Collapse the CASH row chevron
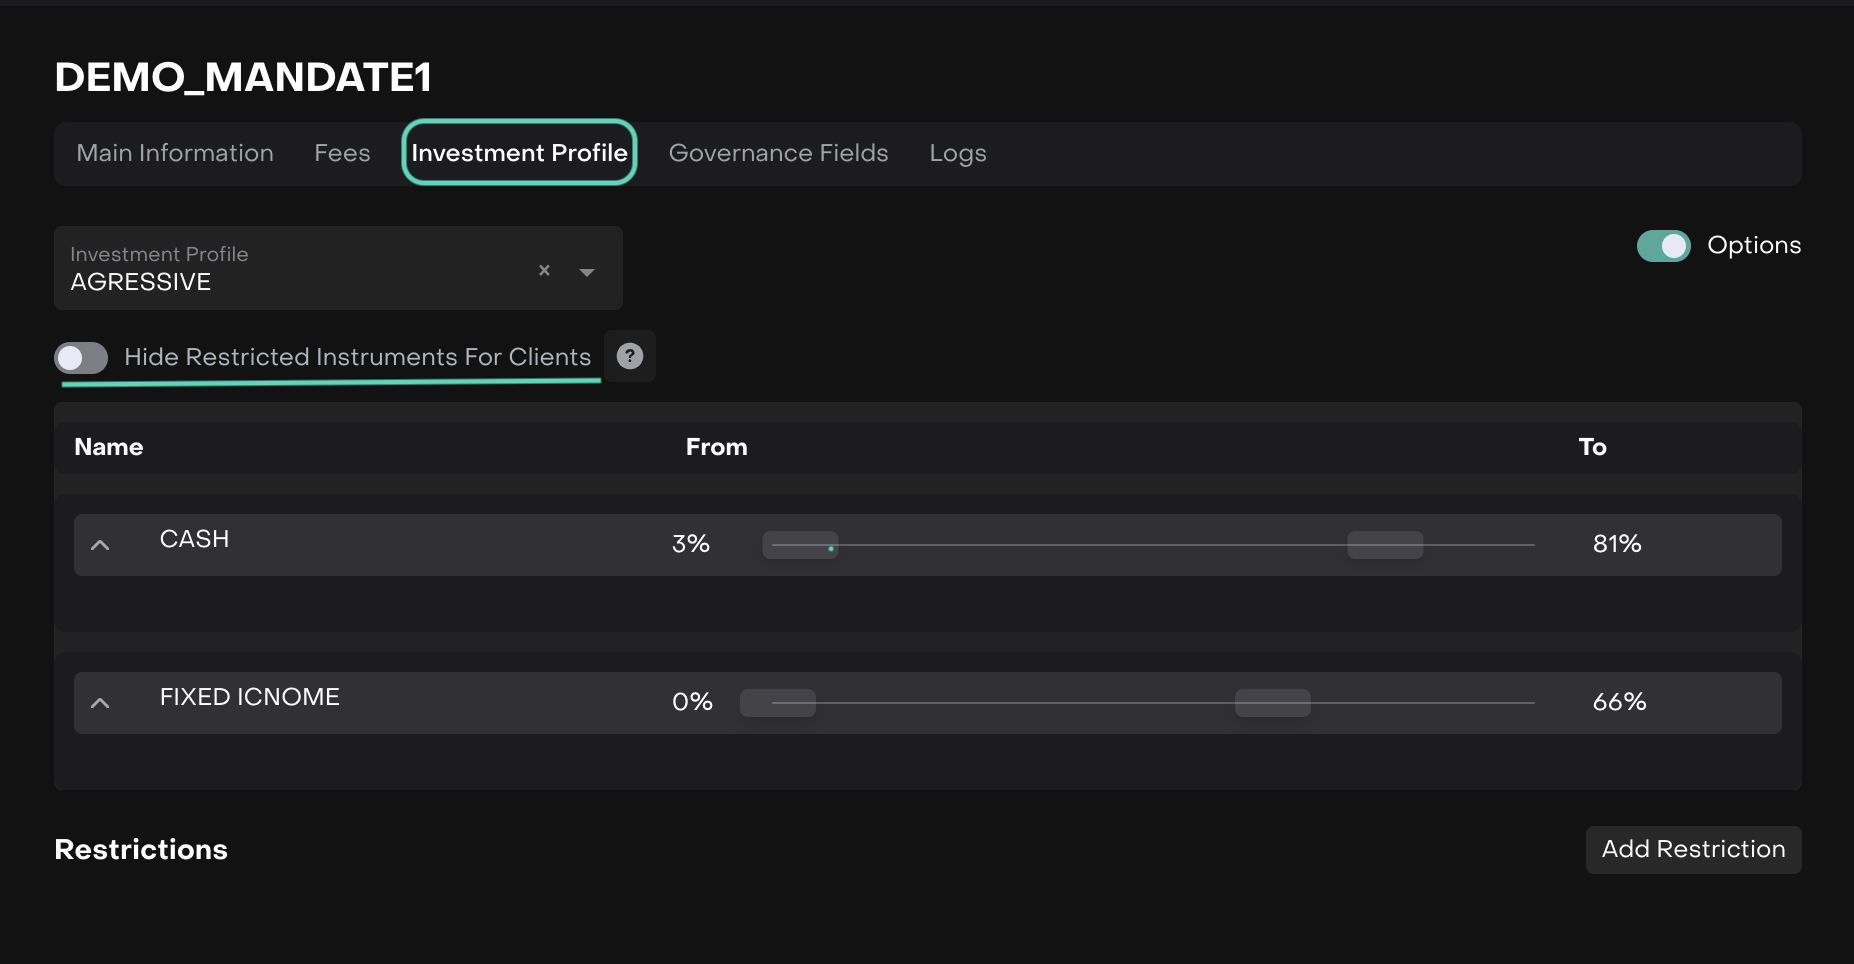This screenshot has width=1854, height=964. tap(100, 545)
